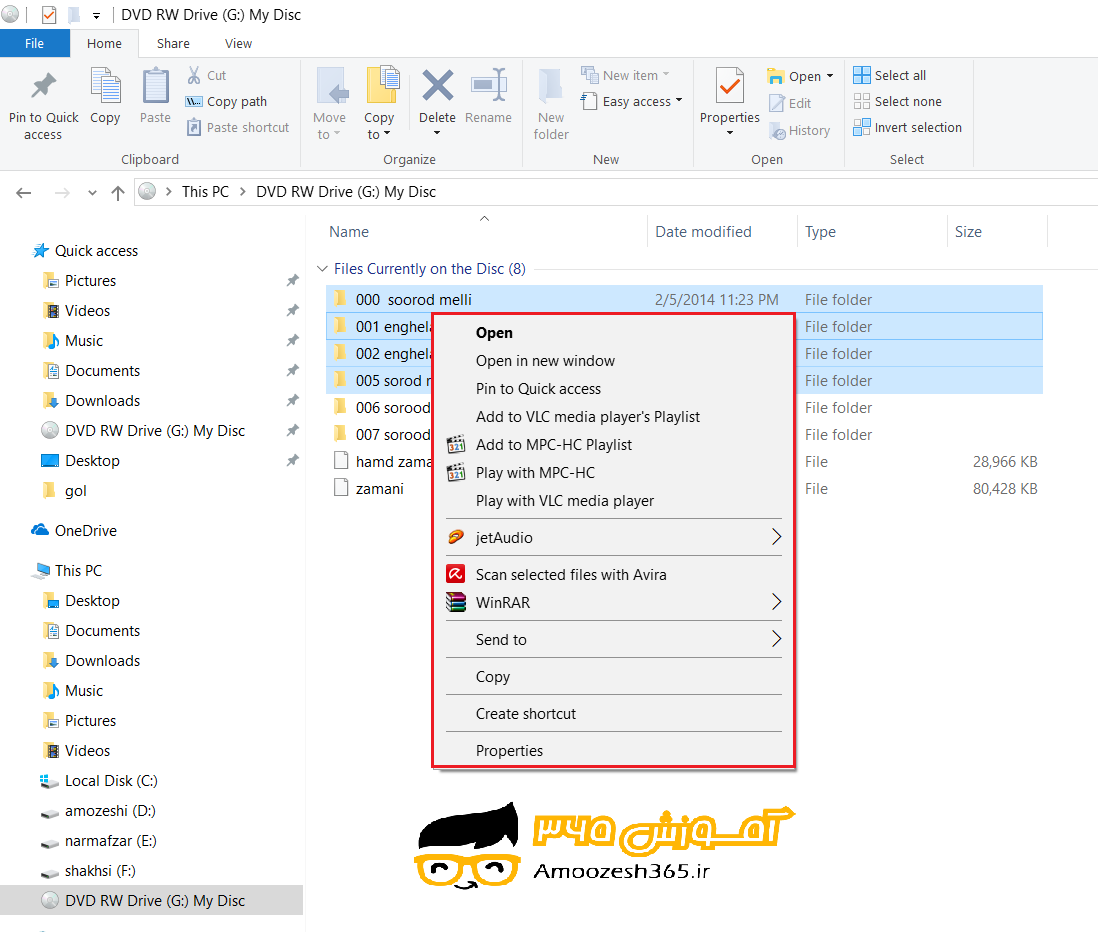Click This PC in the address bar
The width and height of the screenshot is (1098, 932).
pyautogui.click(x=205, y=192)
